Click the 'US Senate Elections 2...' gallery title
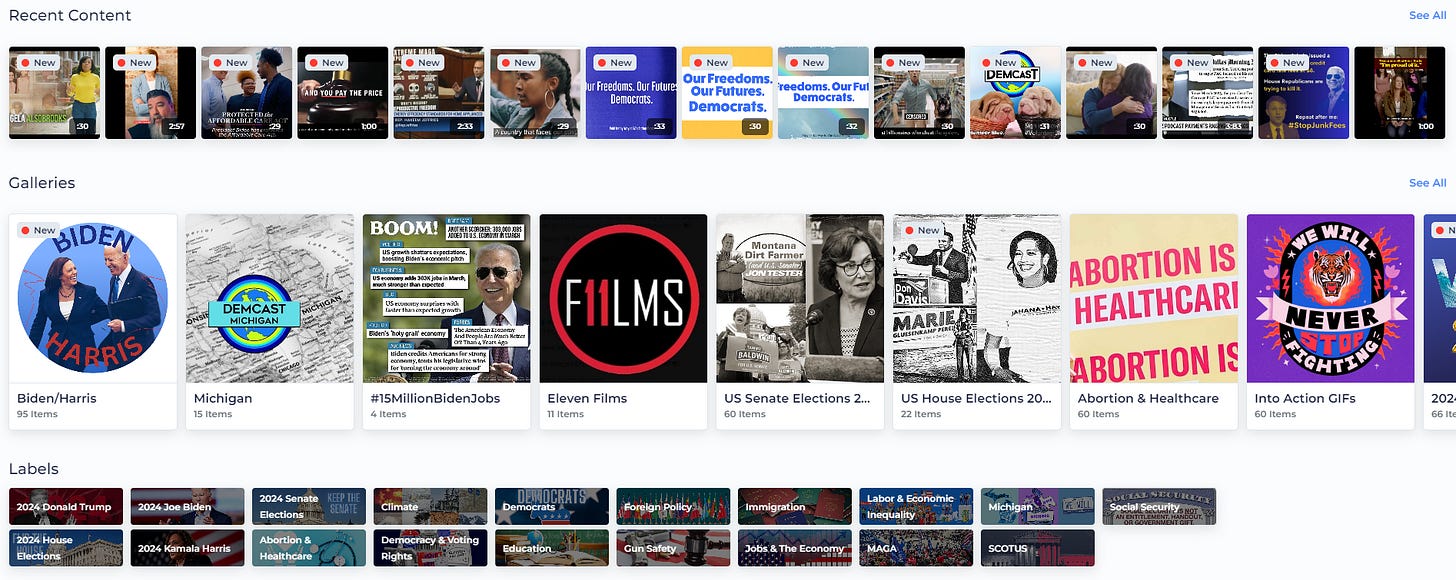 (797, 398)
